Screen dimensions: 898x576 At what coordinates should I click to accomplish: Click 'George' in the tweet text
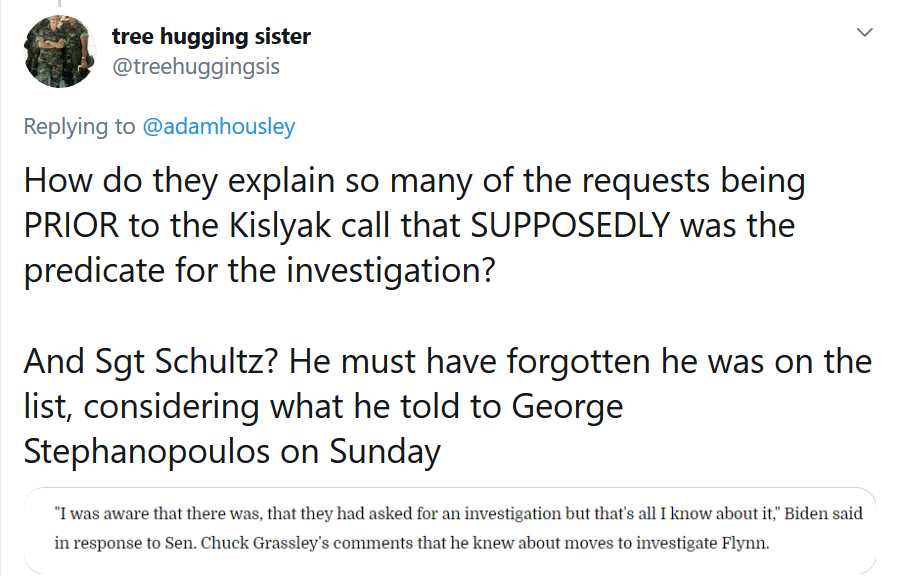click(x=566, y=406)
